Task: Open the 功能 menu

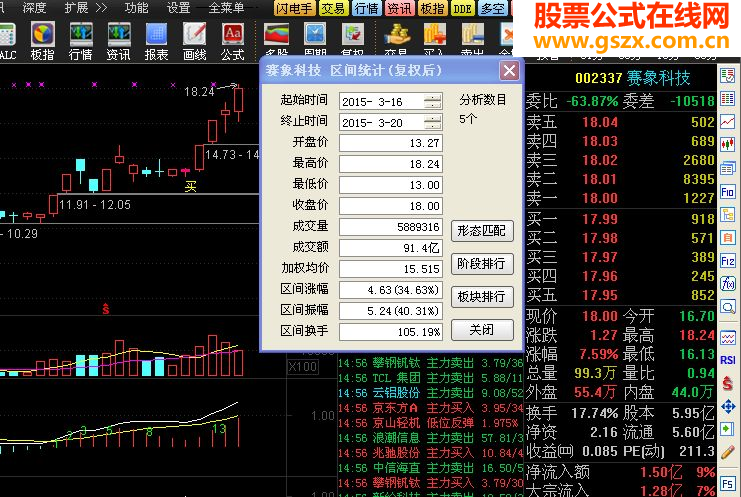Action: coord(137,8)
